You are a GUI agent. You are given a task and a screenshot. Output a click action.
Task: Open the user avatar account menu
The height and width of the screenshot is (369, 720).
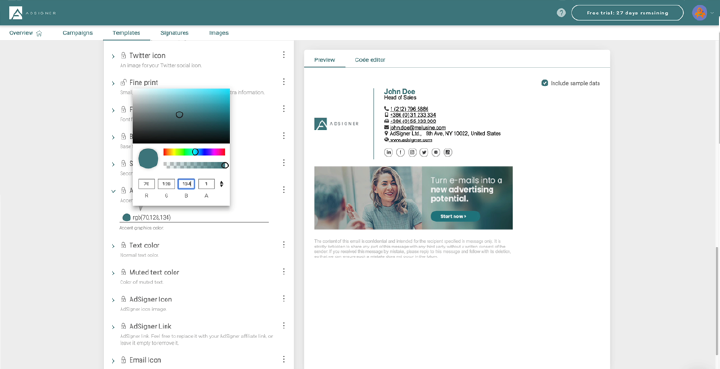[699, 12]
